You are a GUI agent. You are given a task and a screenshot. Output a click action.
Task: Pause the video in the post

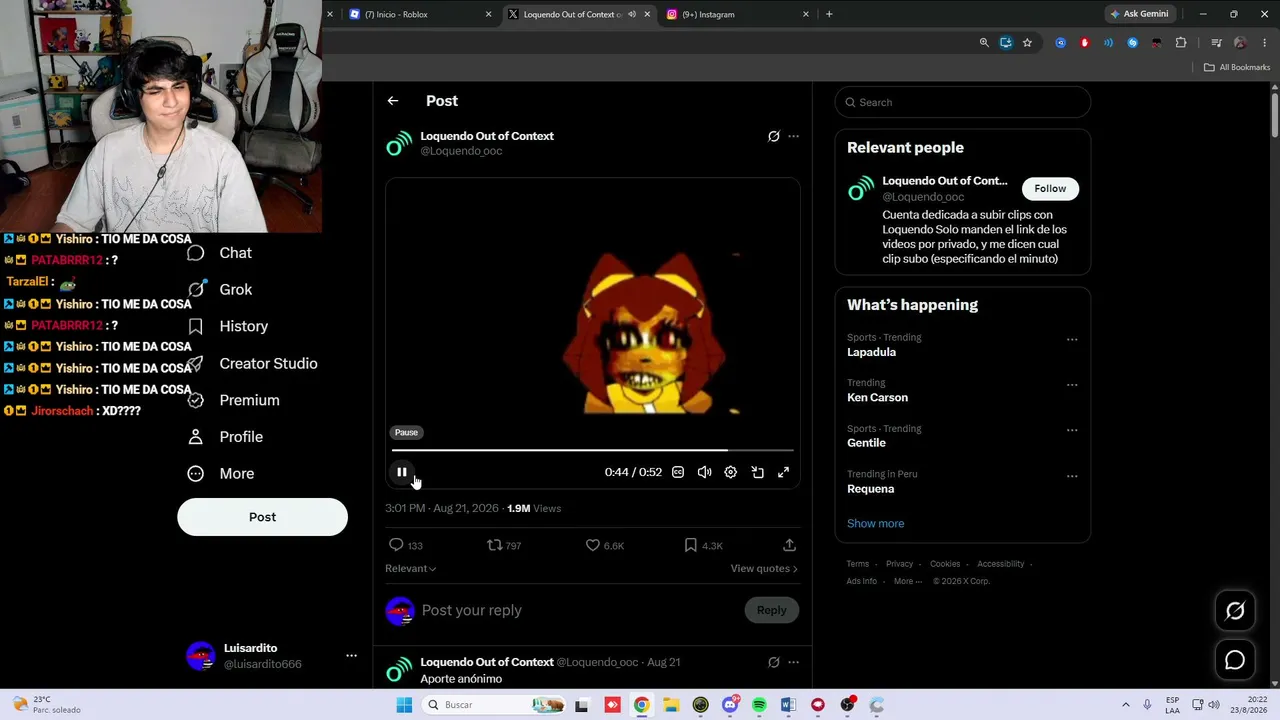[402, 472]
